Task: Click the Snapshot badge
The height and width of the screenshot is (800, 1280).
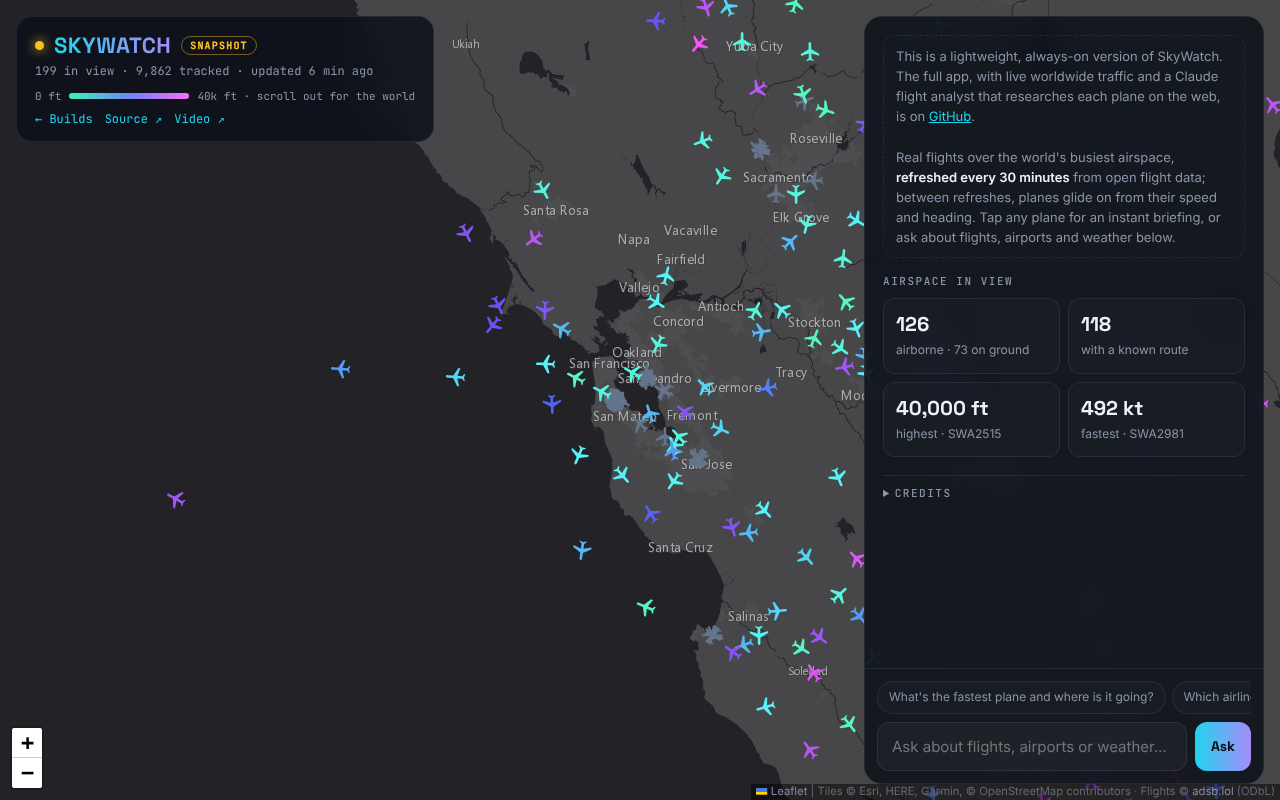Action: (x=219, y=46)
